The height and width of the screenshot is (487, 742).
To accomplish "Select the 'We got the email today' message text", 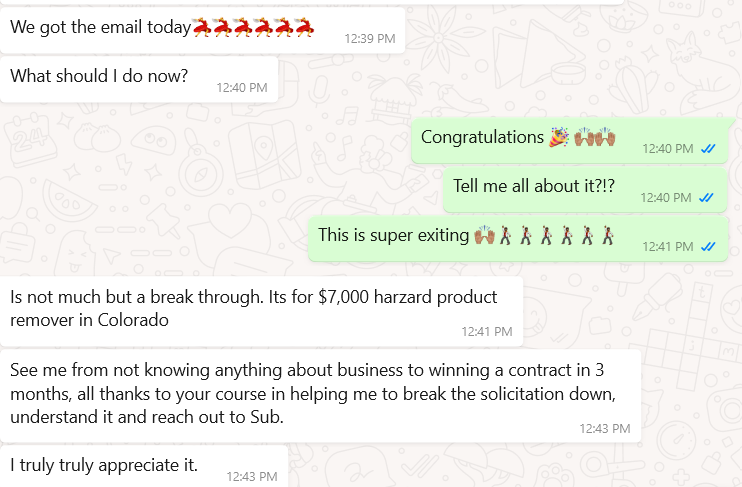I will [100, 27].
